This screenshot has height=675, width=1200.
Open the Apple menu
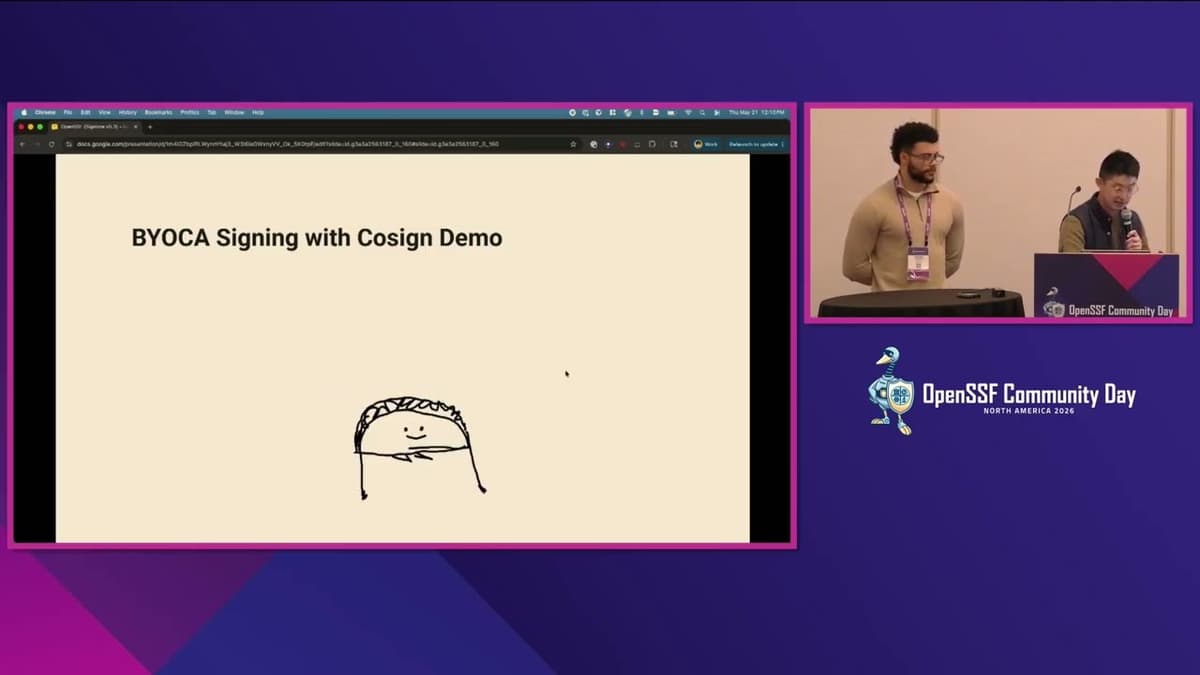(24, 112)
